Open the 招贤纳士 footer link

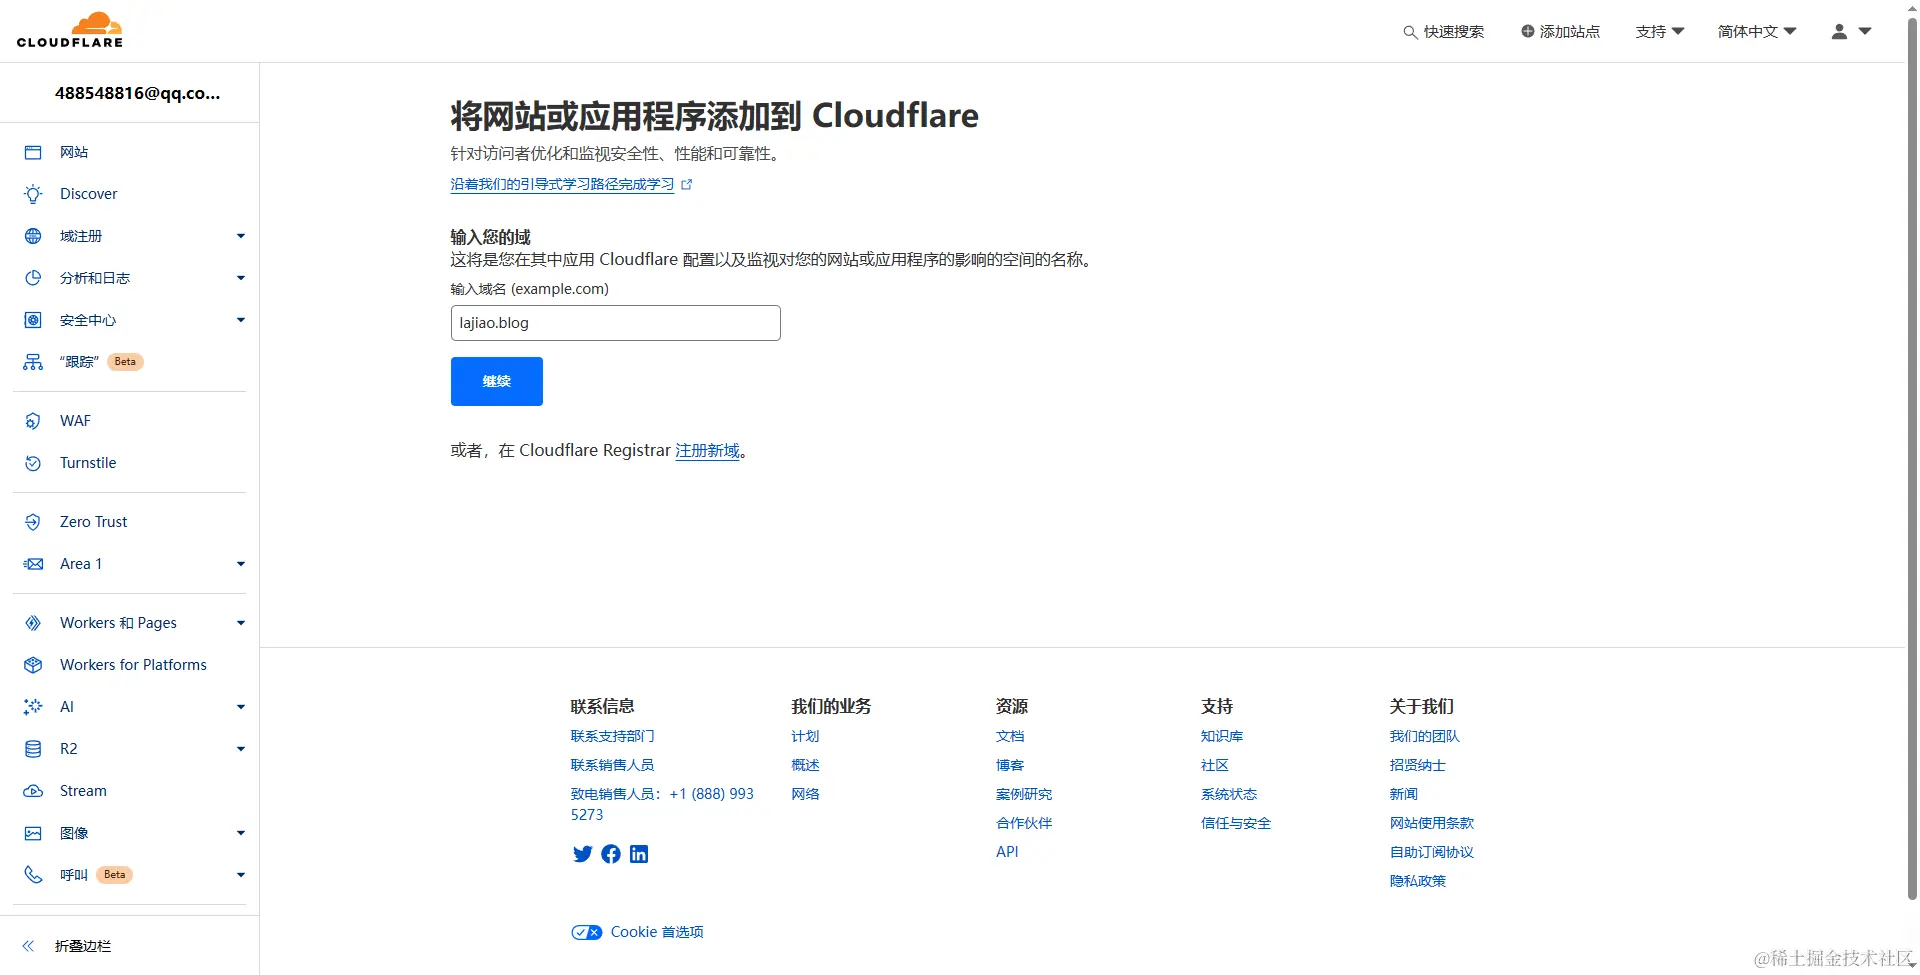click(1418, 765)
